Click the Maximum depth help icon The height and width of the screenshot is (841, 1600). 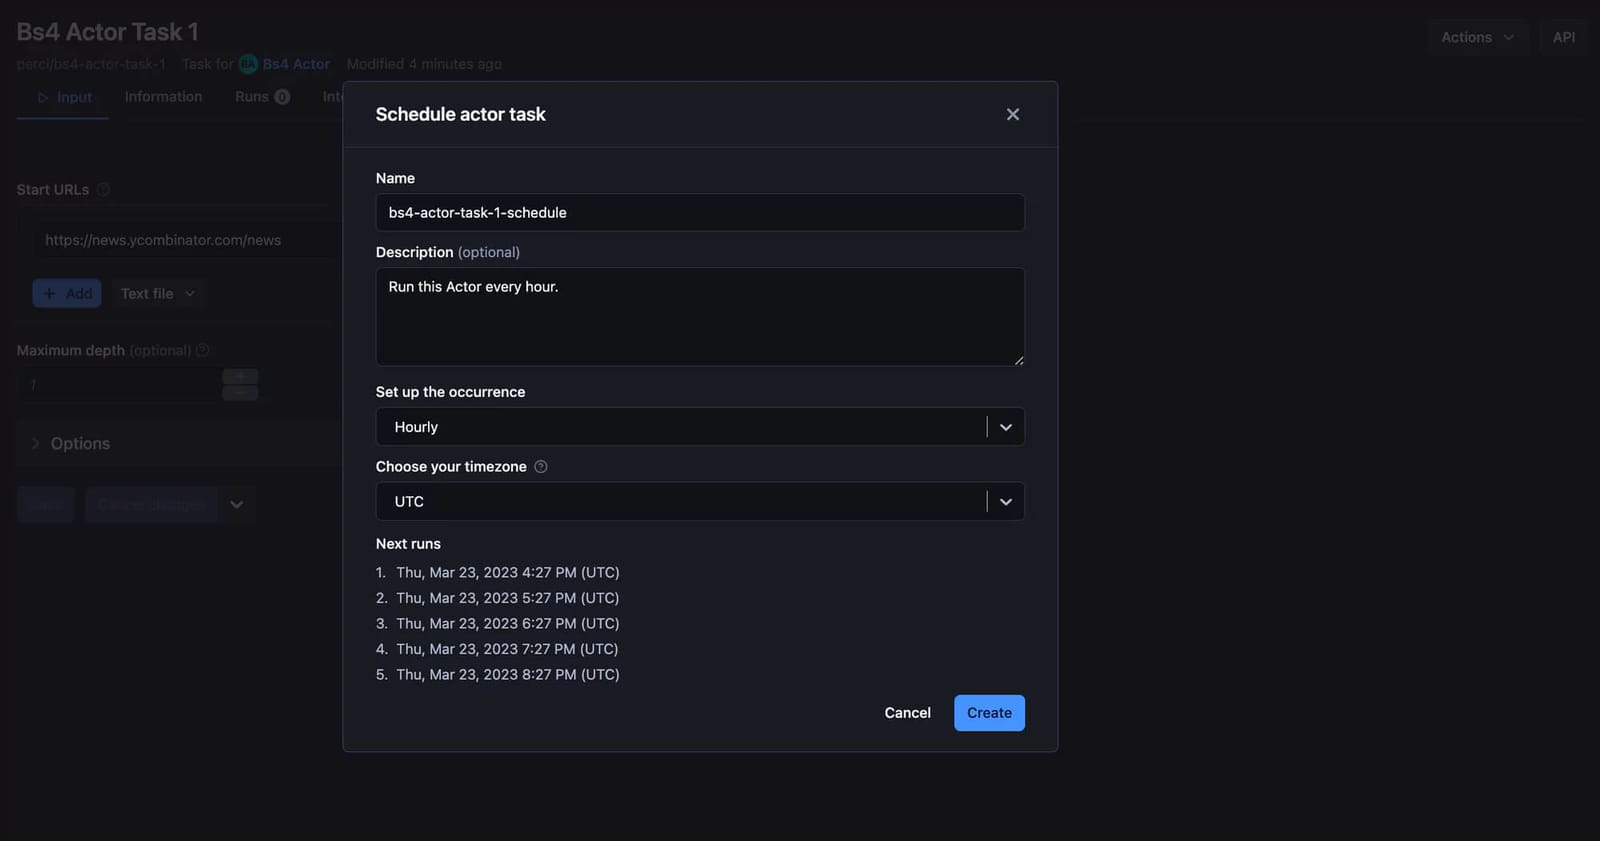[x=203, y=350]
